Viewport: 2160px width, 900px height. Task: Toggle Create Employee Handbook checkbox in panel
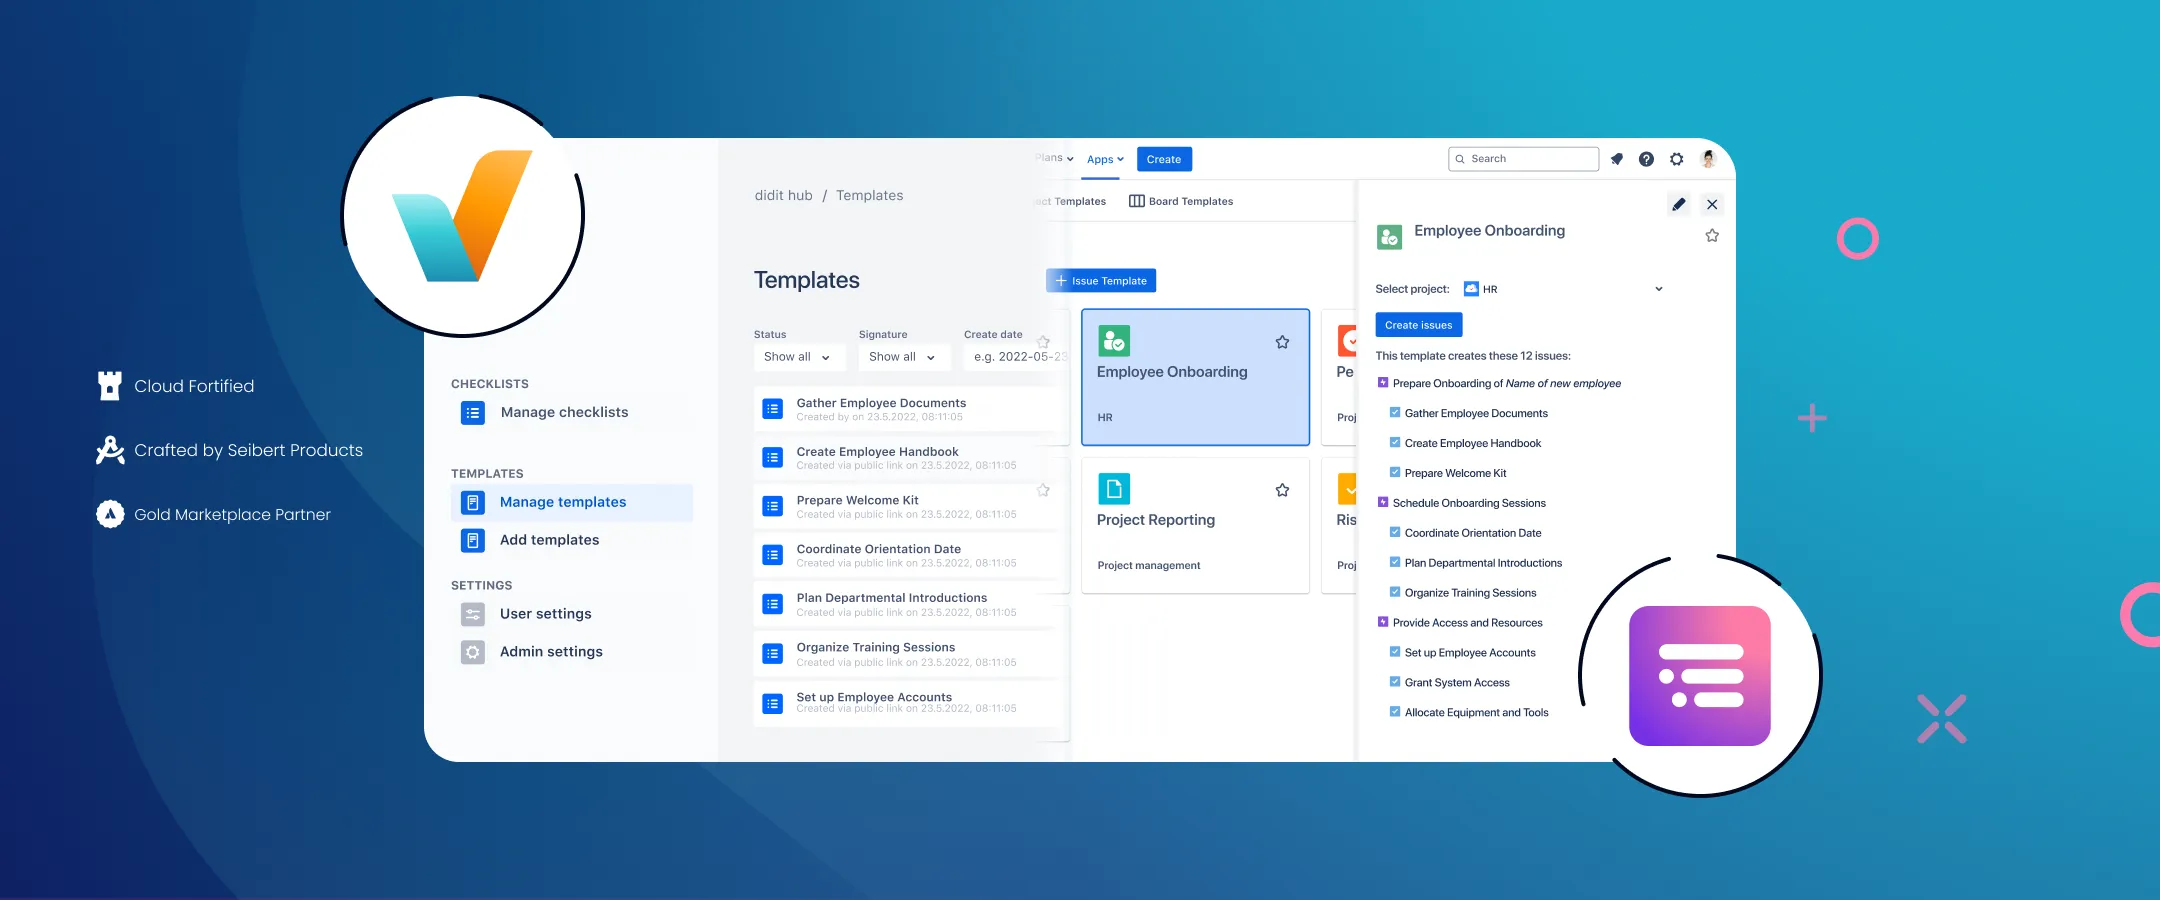coord(1395,442)
